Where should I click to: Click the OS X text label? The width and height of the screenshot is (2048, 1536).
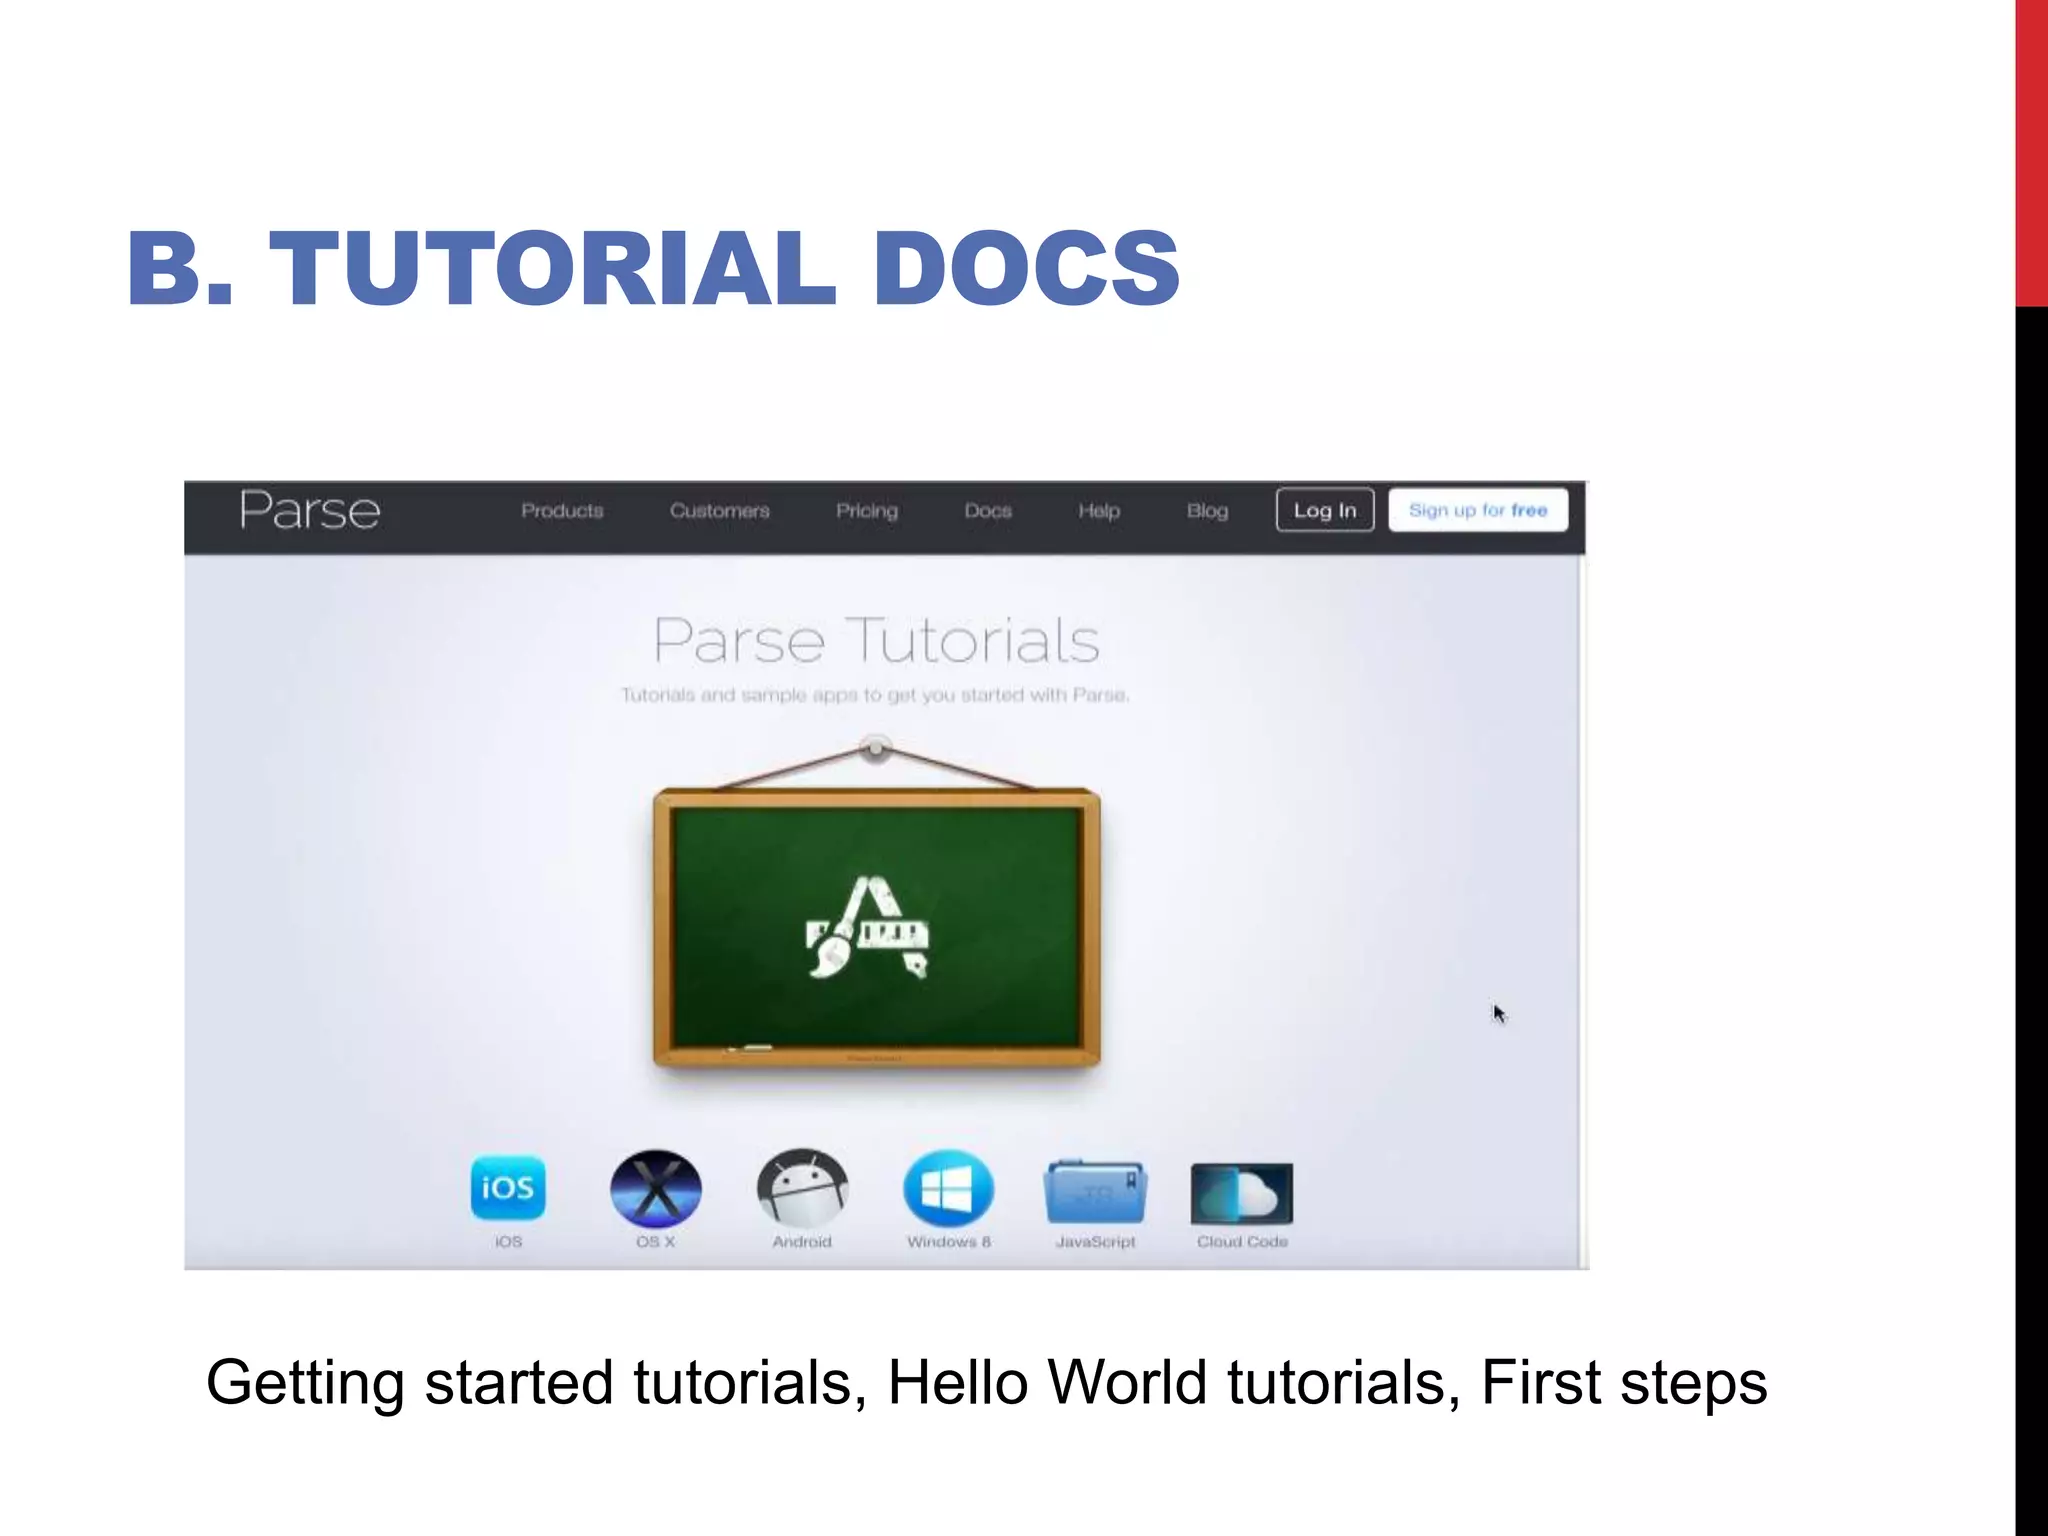click(656, 1242)
